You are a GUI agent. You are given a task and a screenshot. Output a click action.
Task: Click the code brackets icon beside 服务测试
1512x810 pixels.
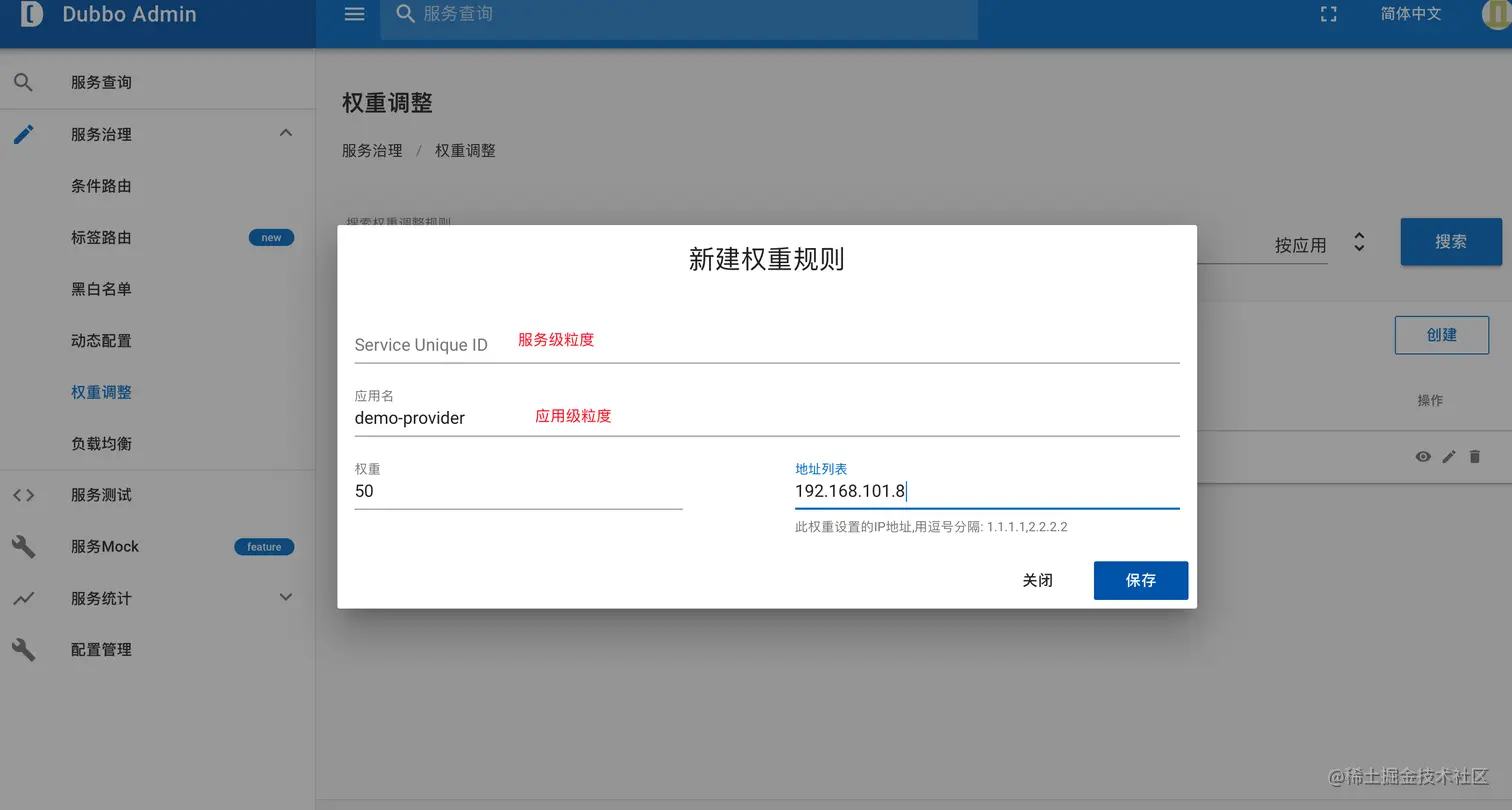(23, 495)
